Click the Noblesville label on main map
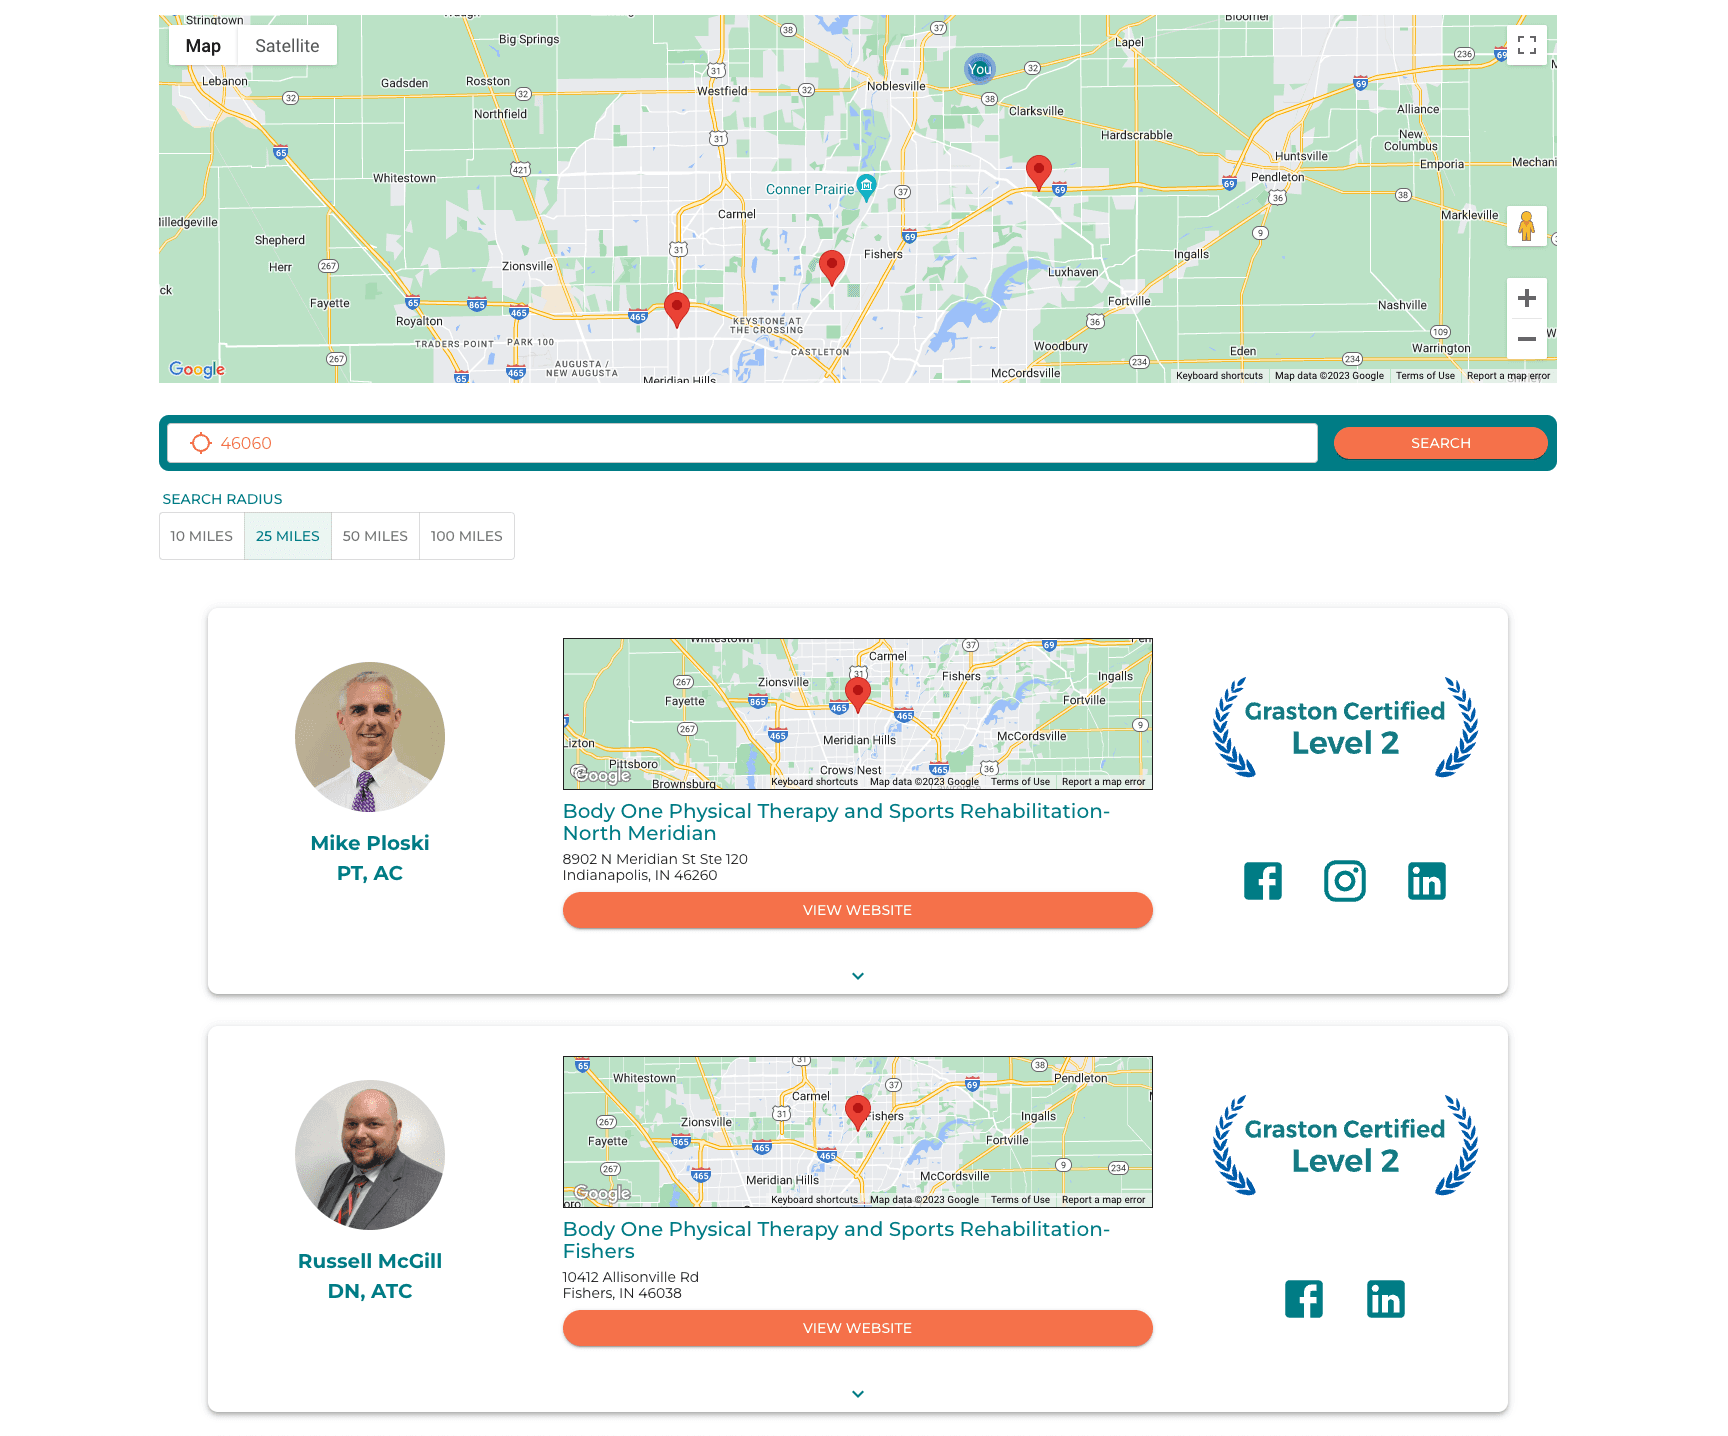Screen dimensions: 1728x1436 tap(896, 86)
